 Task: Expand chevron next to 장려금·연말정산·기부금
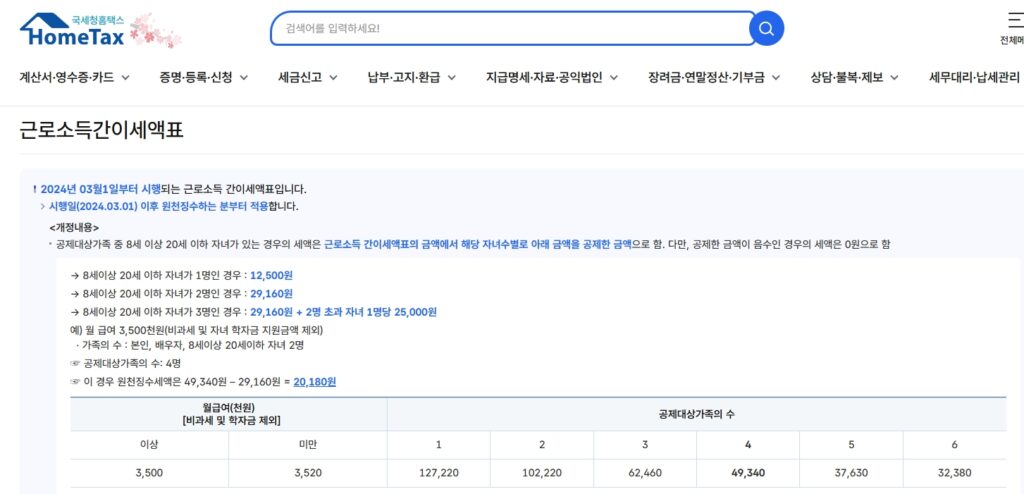pos(775,78)
